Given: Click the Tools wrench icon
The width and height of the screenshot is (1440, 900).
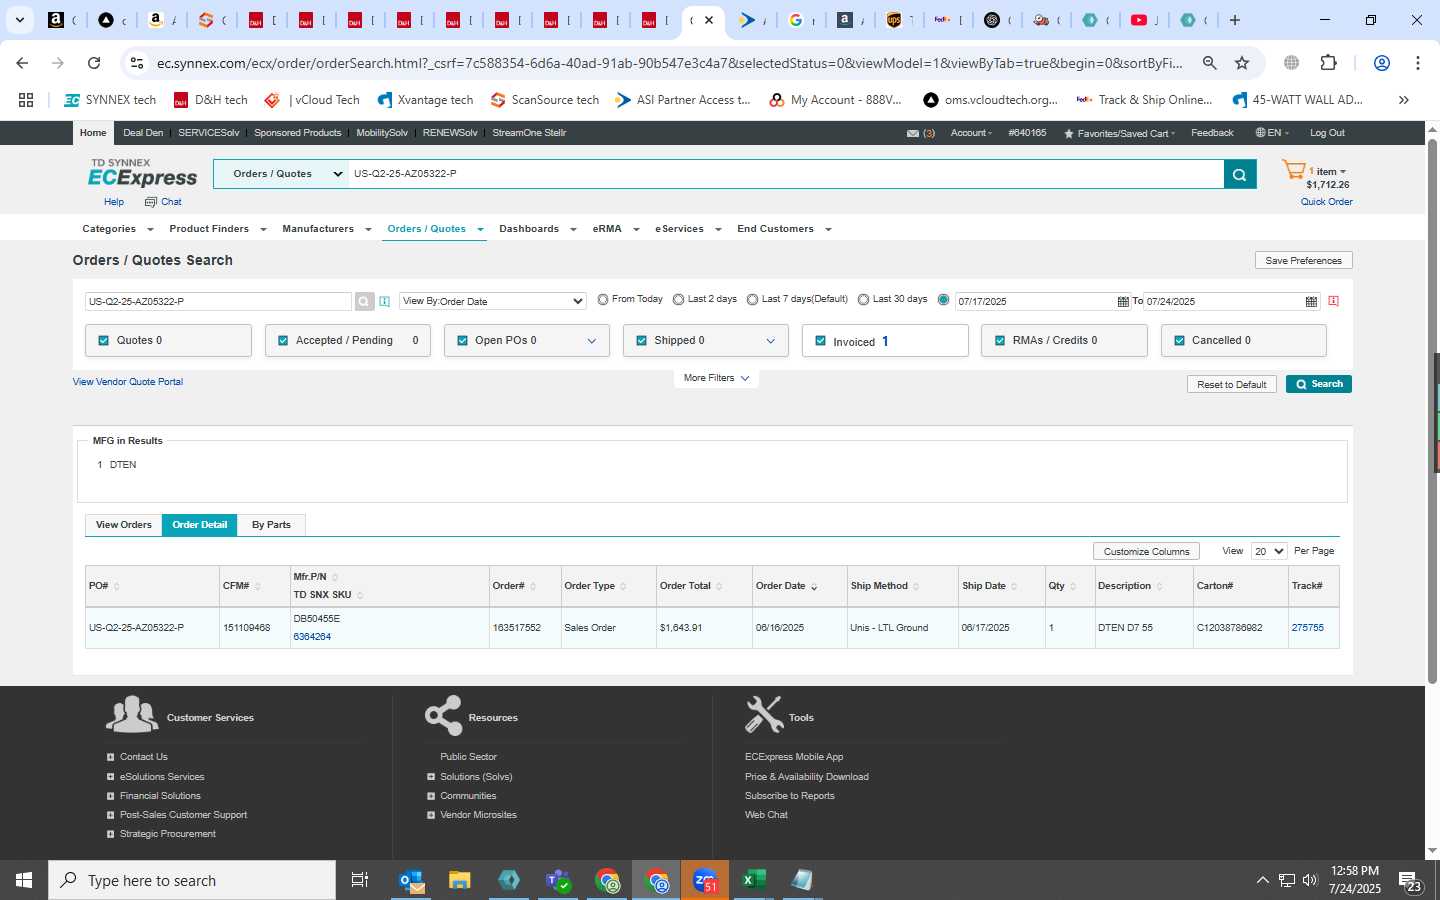Looking at the screenshot, I should tap(764, 714).
